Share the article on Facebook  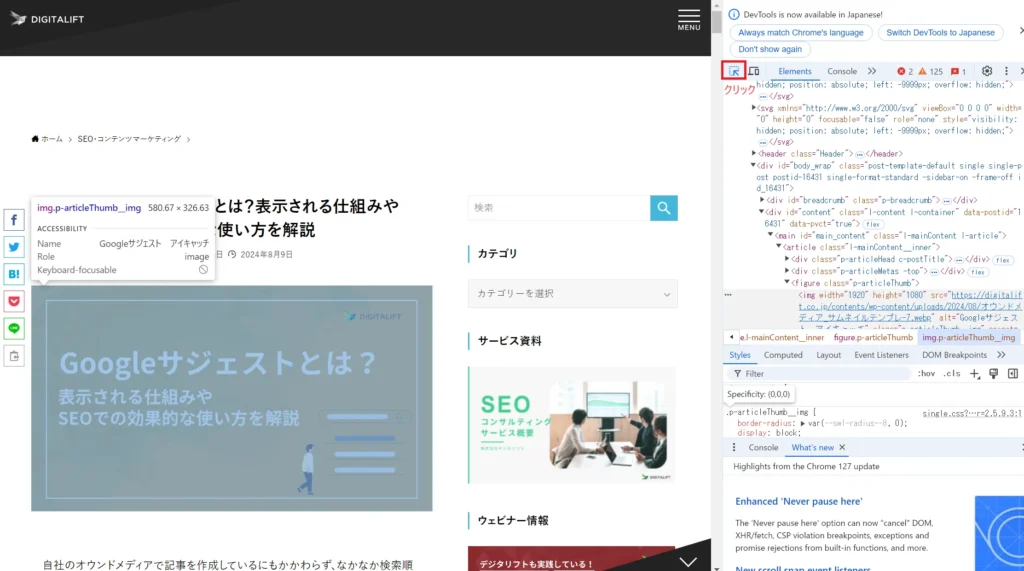click(x=14, y=220)
